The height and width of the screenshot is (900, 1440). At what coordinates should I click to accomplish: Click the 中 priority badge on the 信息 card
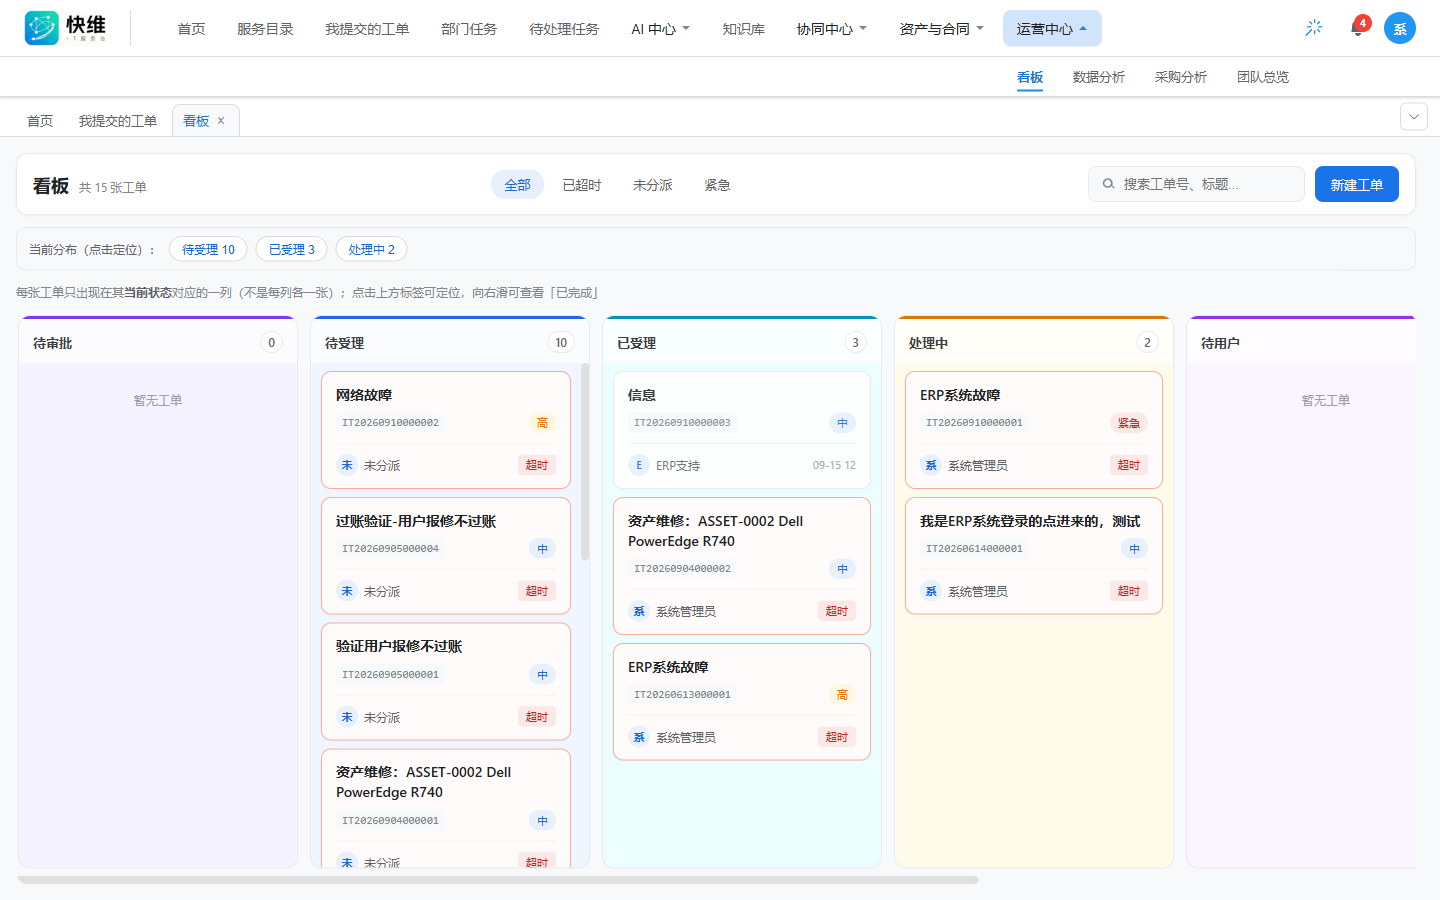point(842,423)
